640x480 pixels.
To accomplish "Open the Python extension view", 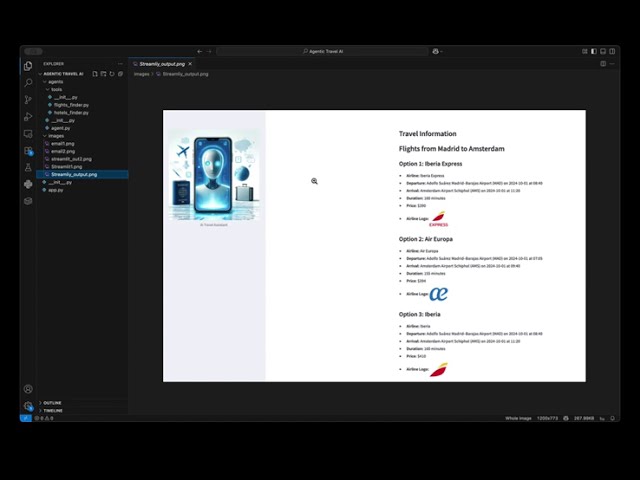I will pyautogui.click(x=28, y=184).
